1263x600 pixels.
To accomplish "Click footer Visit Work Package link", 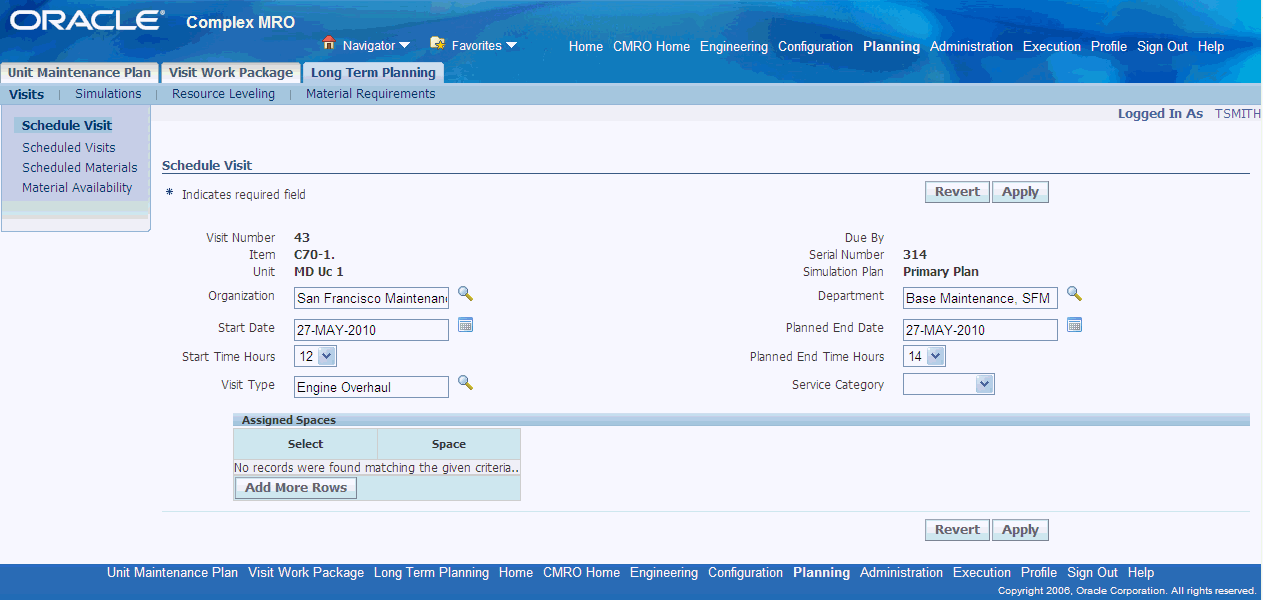I will [x=306, y=573].
